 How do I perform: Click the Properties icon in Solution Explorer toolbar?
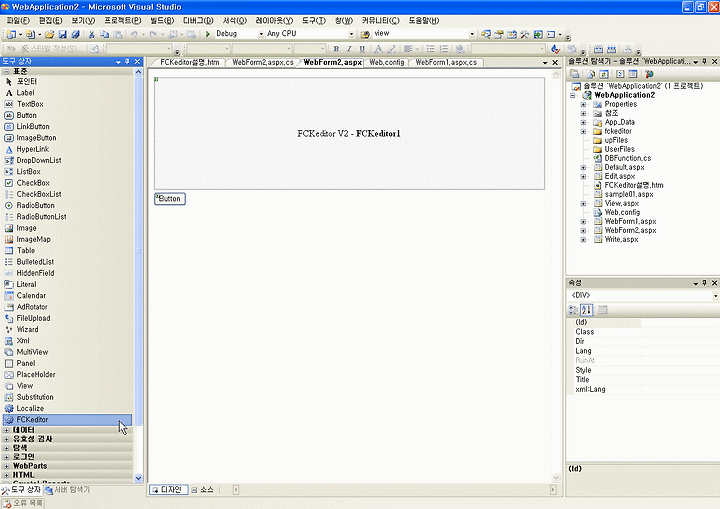[x=575, y=74]
